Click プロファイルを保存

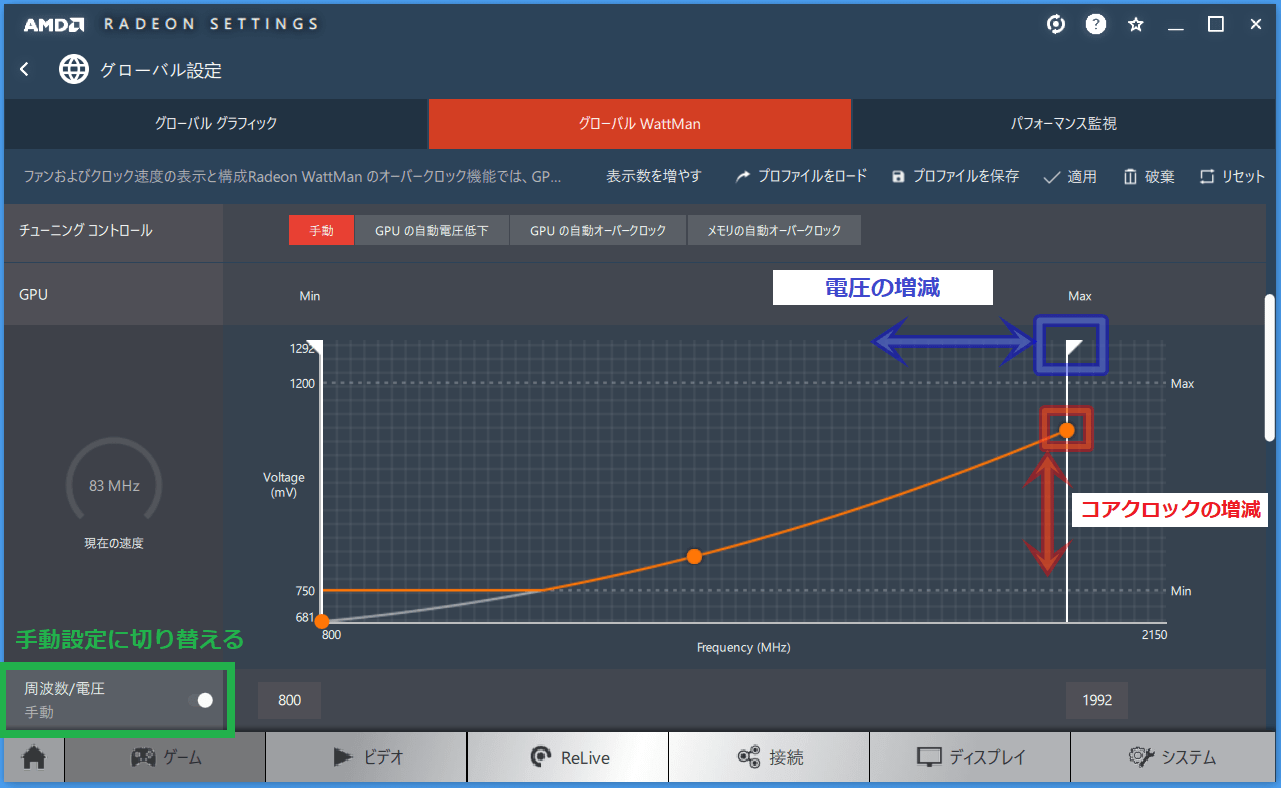click(955, 176)
